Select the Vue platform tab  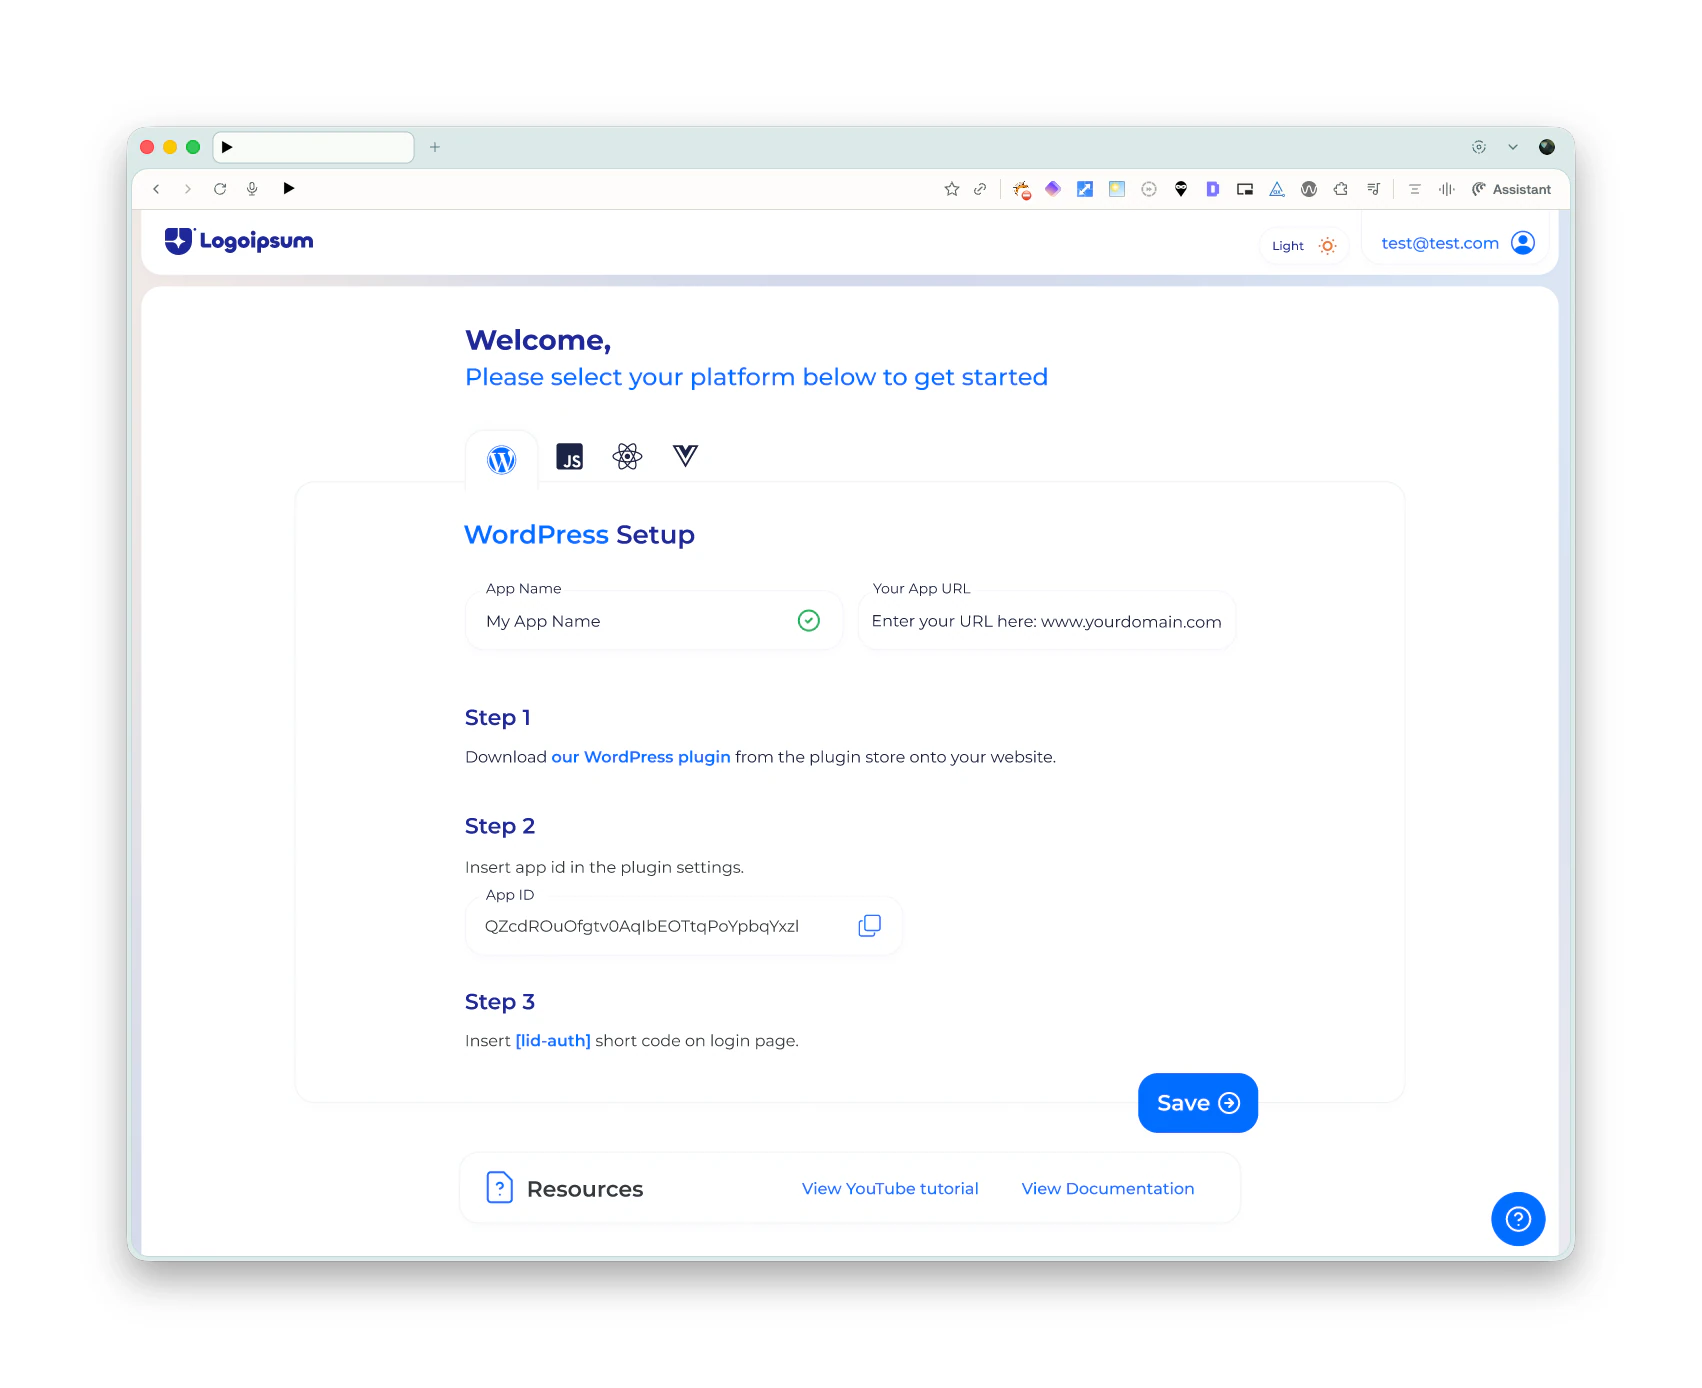pos(685,456)
